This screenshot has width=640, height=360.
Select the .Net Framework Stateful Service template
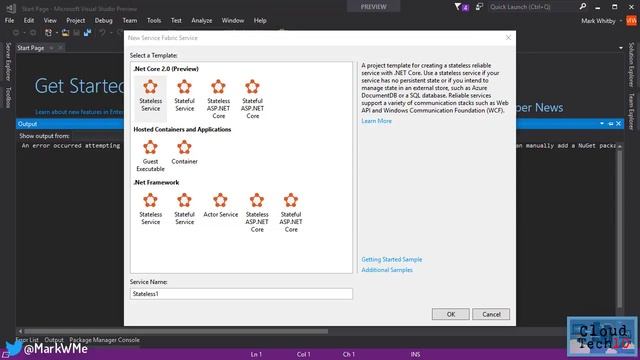tap(184, 209)
